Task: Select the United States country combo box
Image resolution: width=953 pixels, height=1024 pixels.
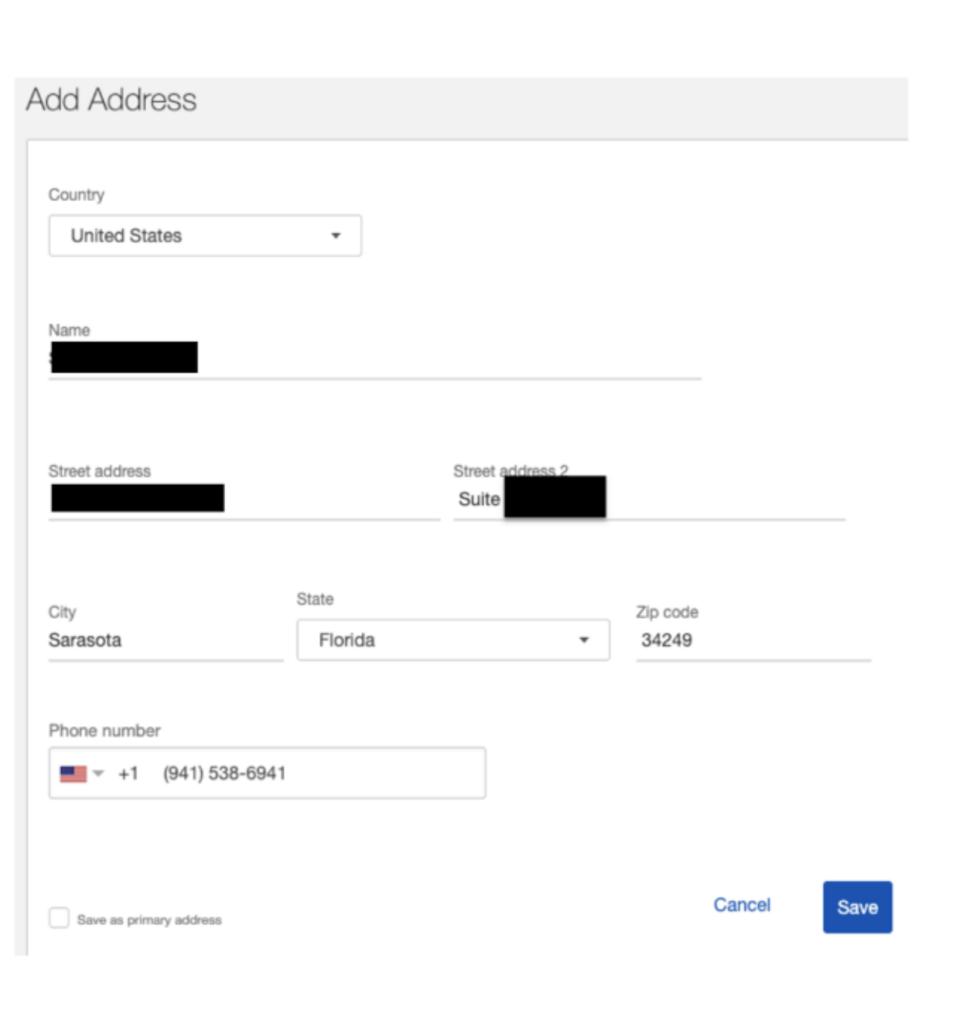Action: point(204,236)
